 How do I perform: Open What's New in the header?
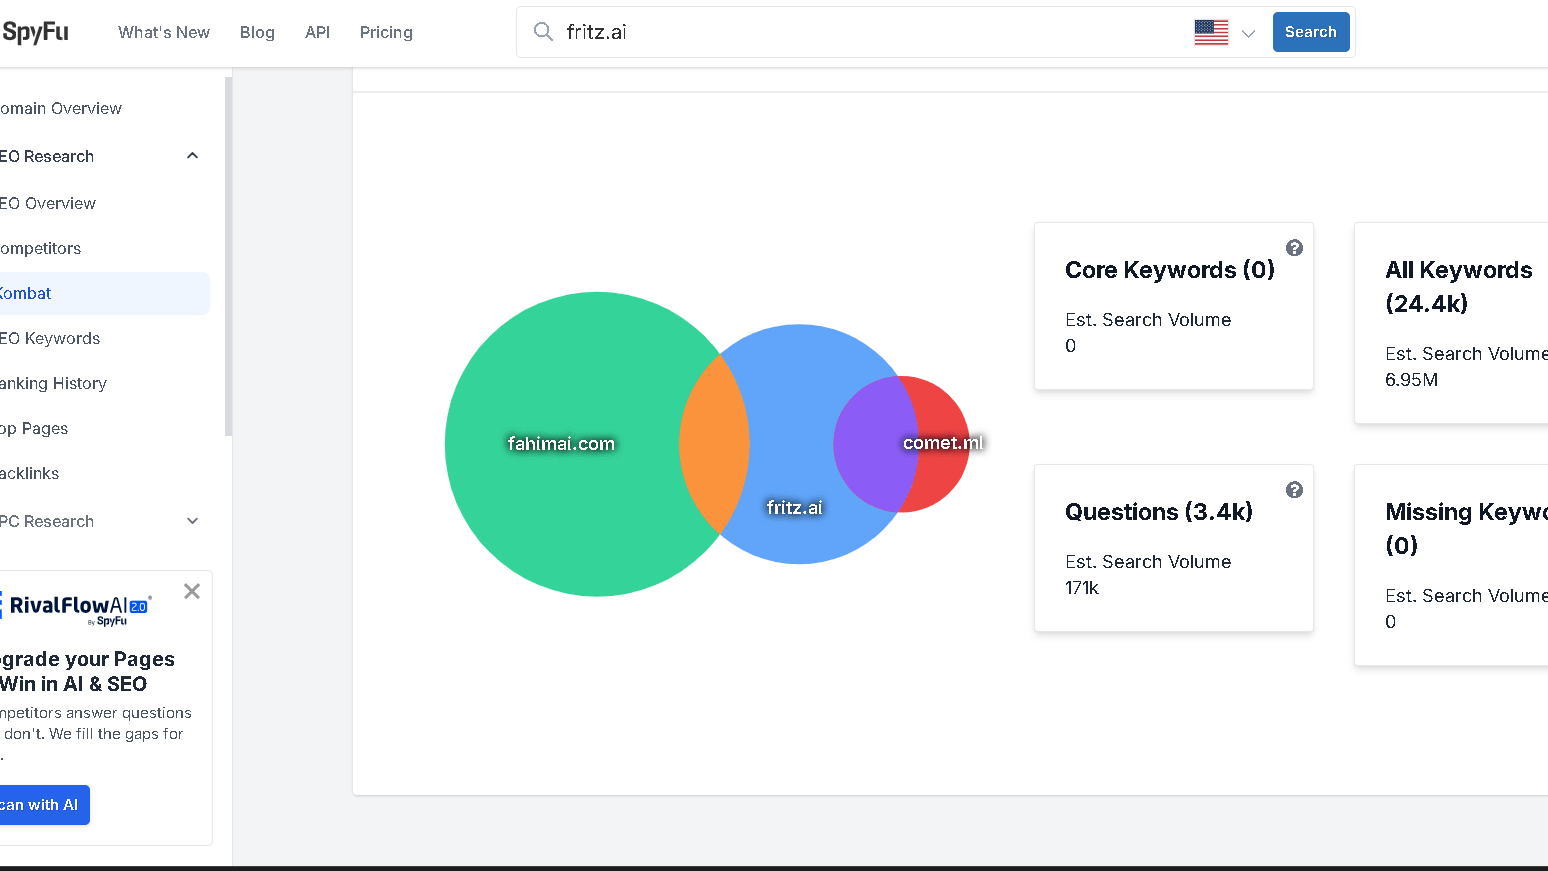pyautogui.click(x=164, y=32)
